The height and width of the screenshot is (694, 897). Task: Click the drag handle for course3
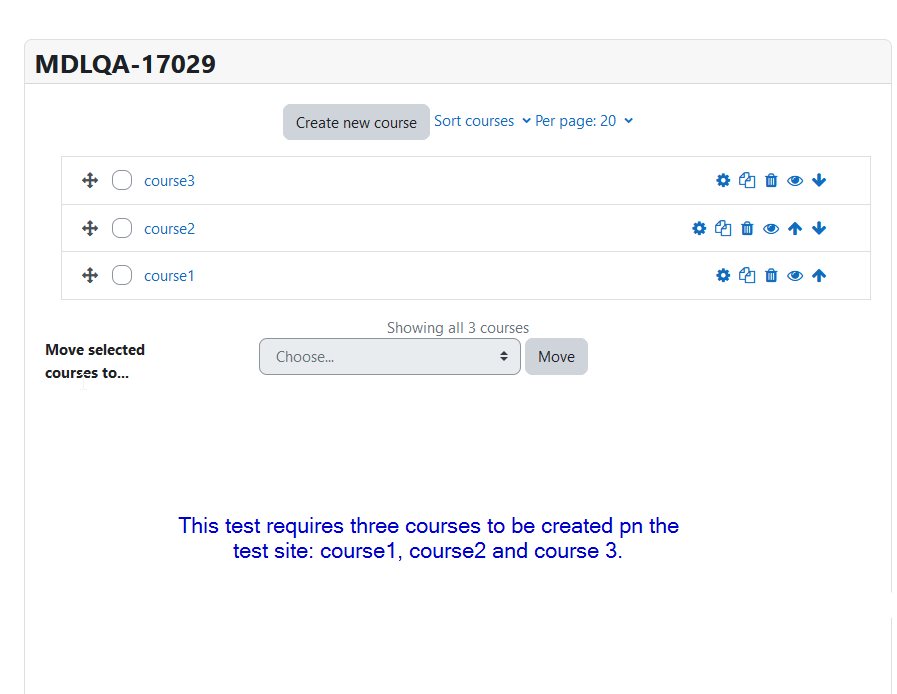point(90,181)
